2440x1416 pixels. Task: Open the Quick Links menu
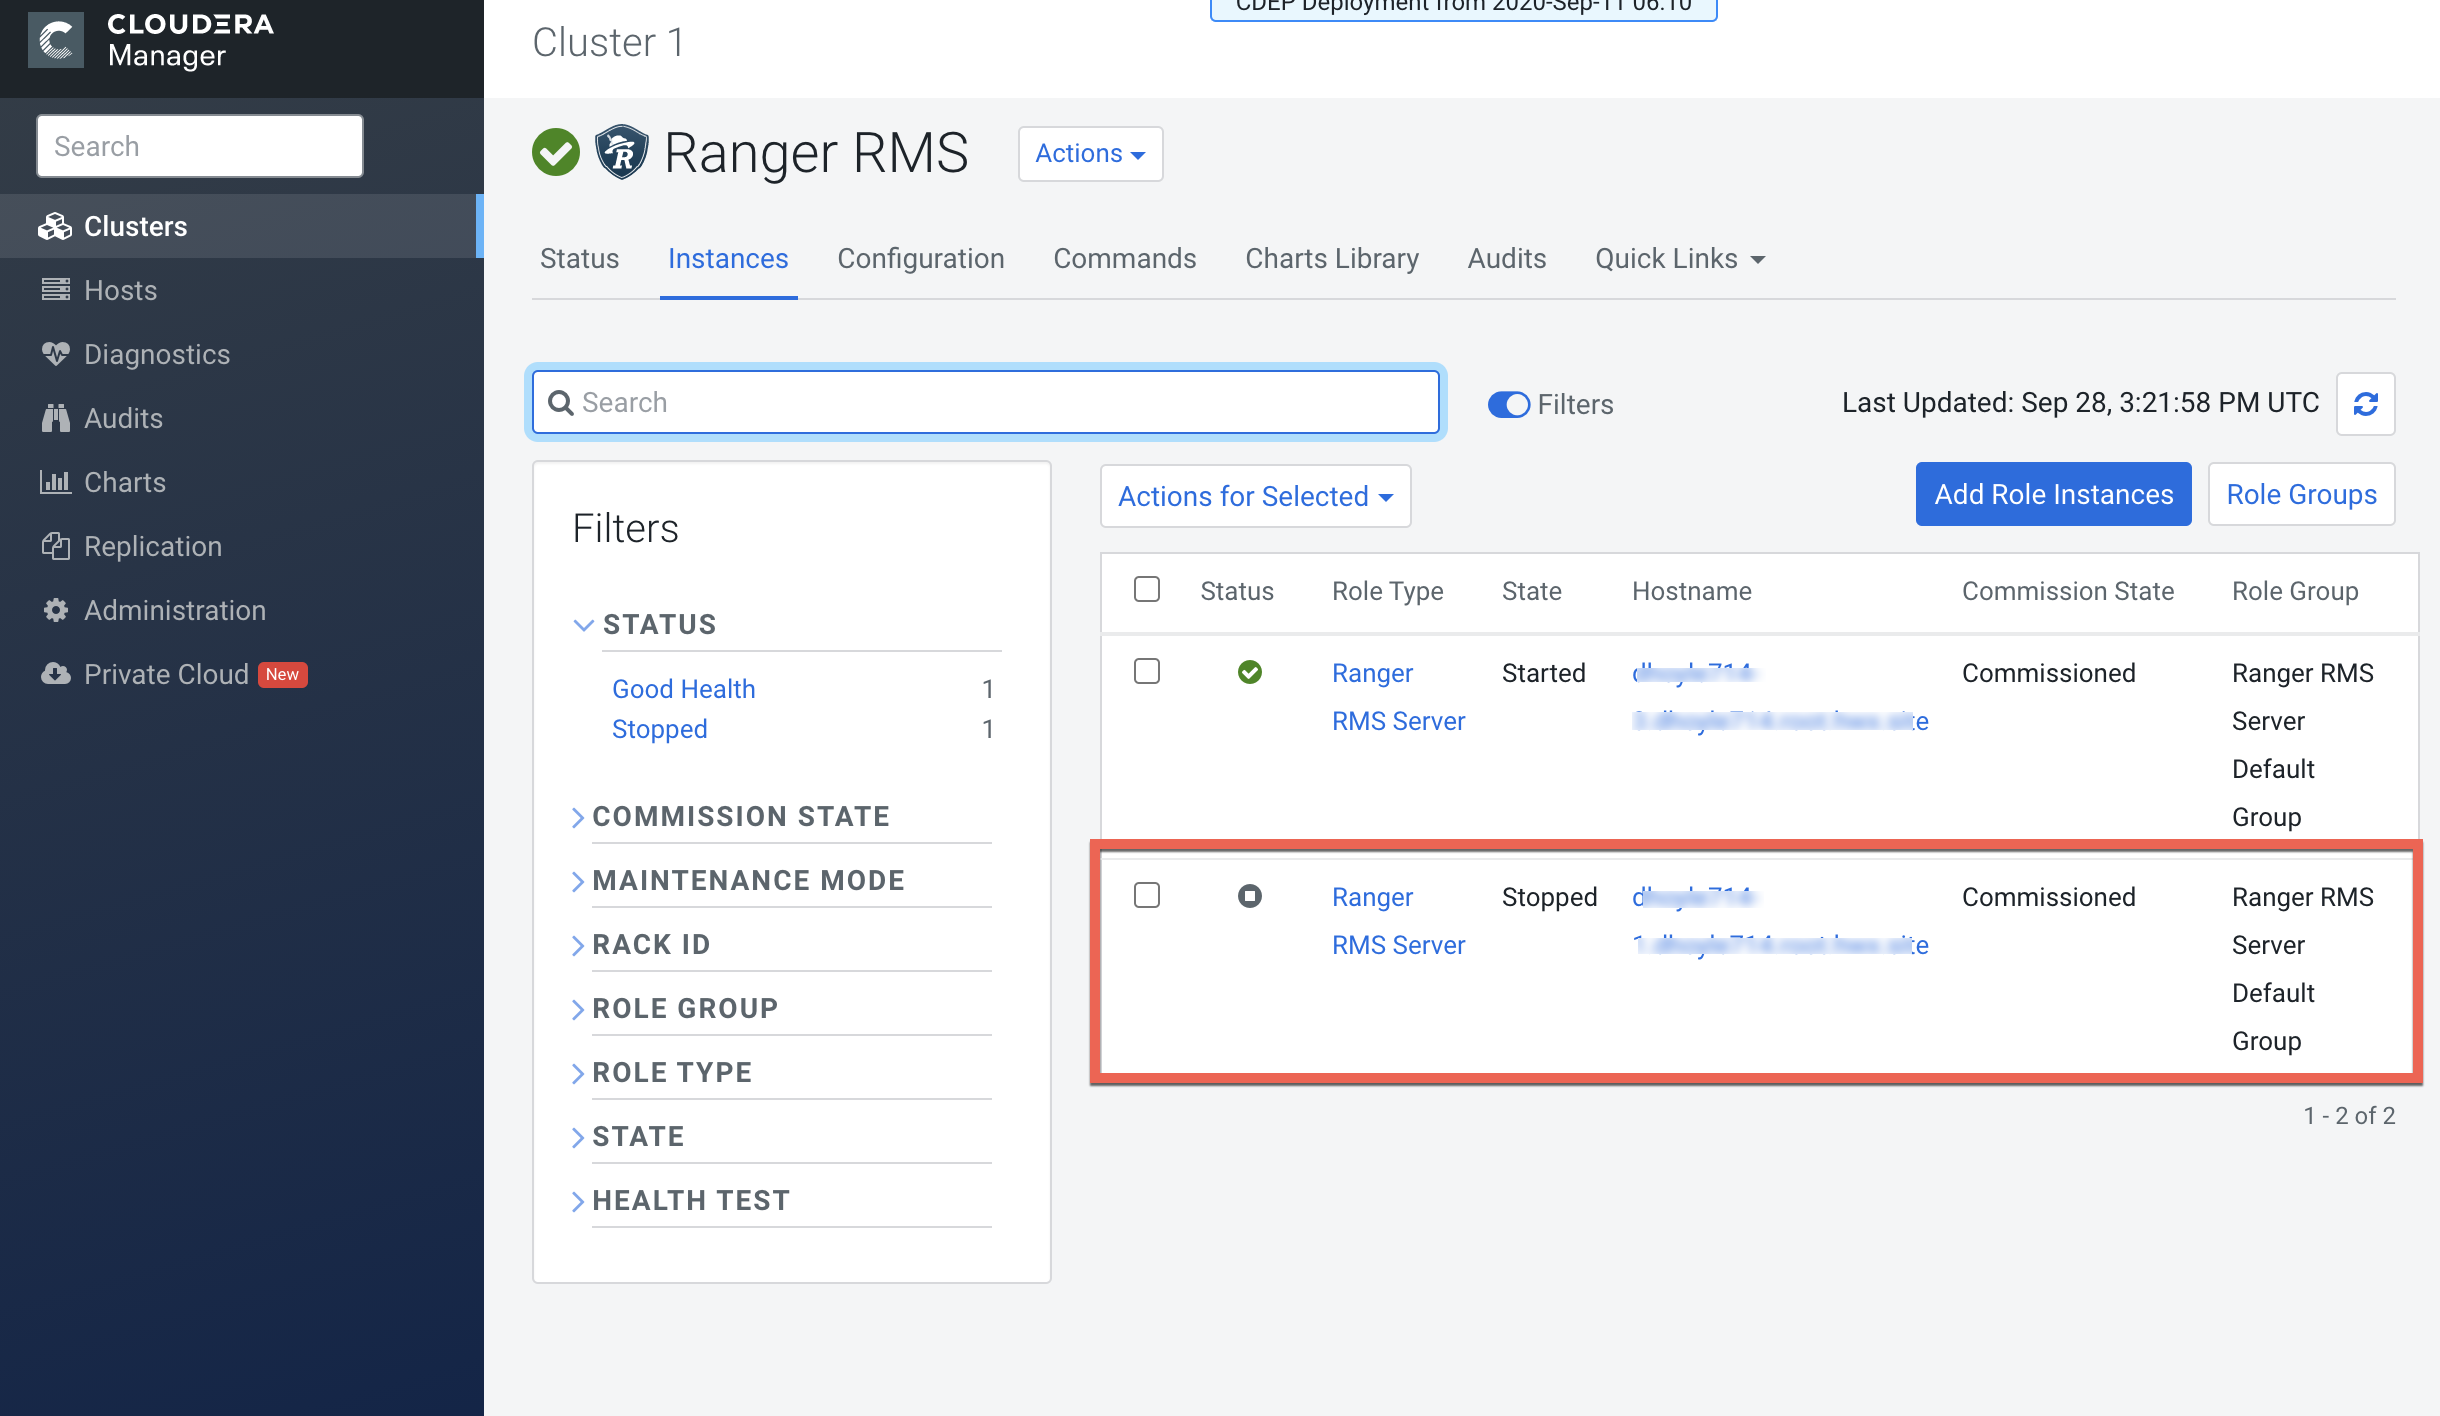point(1679,258)
